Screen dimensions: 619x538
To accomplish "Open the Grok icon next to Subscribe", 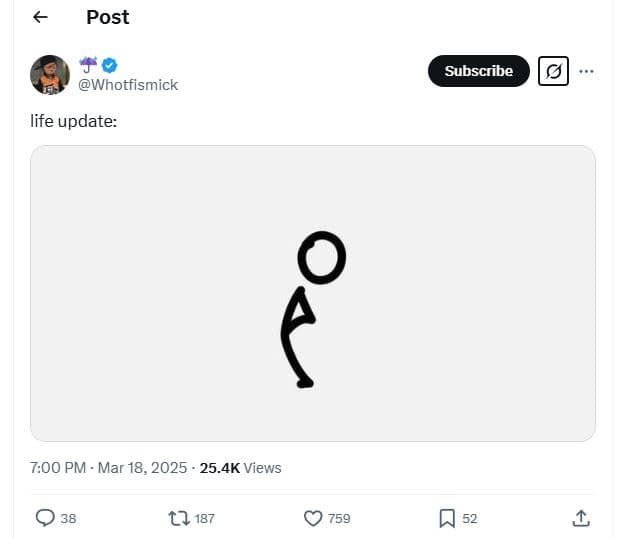I will tap(553, 71).
